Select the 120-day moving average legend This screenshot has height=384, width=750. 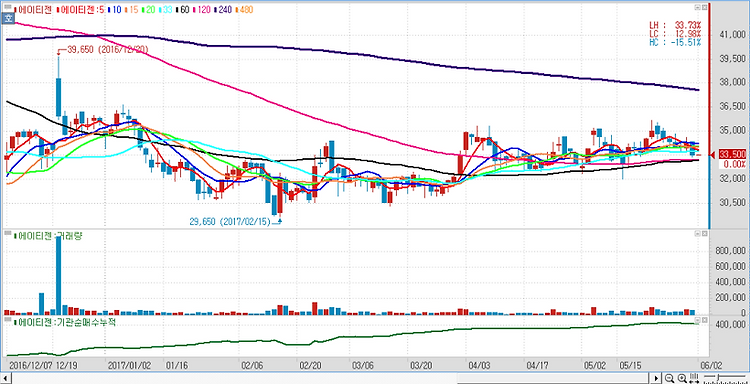[x=201, y=10]
